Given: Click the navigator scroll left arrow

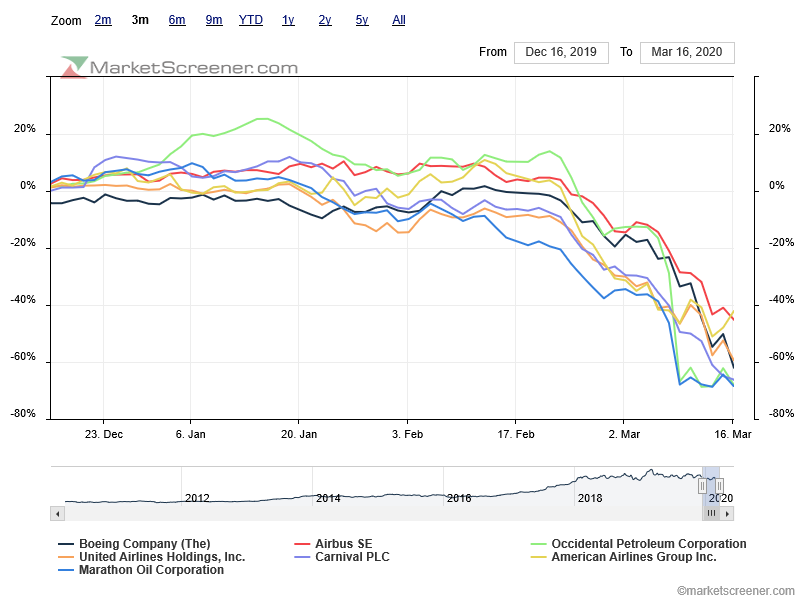Looking at the screenshot, I should point(58,513).
